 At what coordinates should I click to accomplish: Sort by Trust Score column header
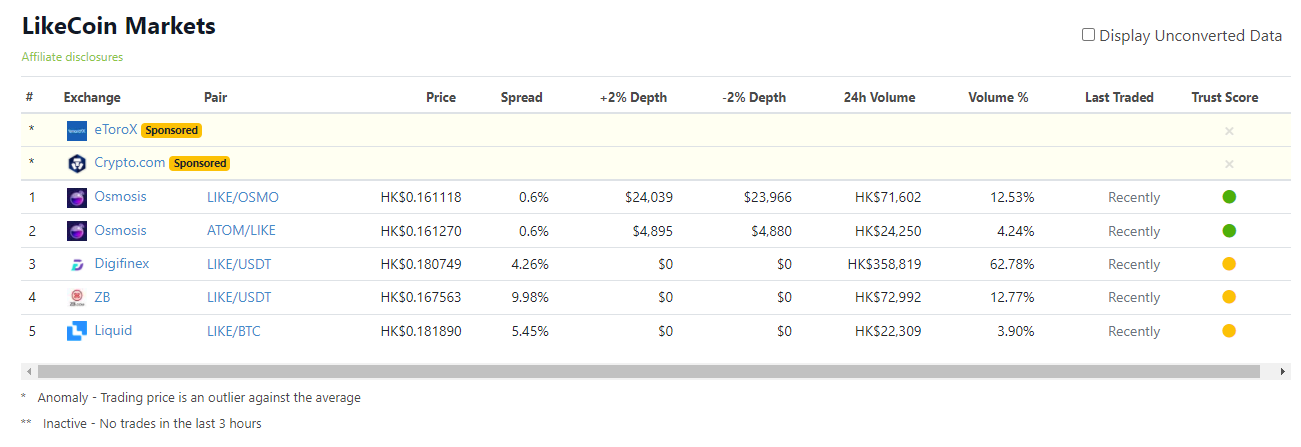coord(1225,97)
